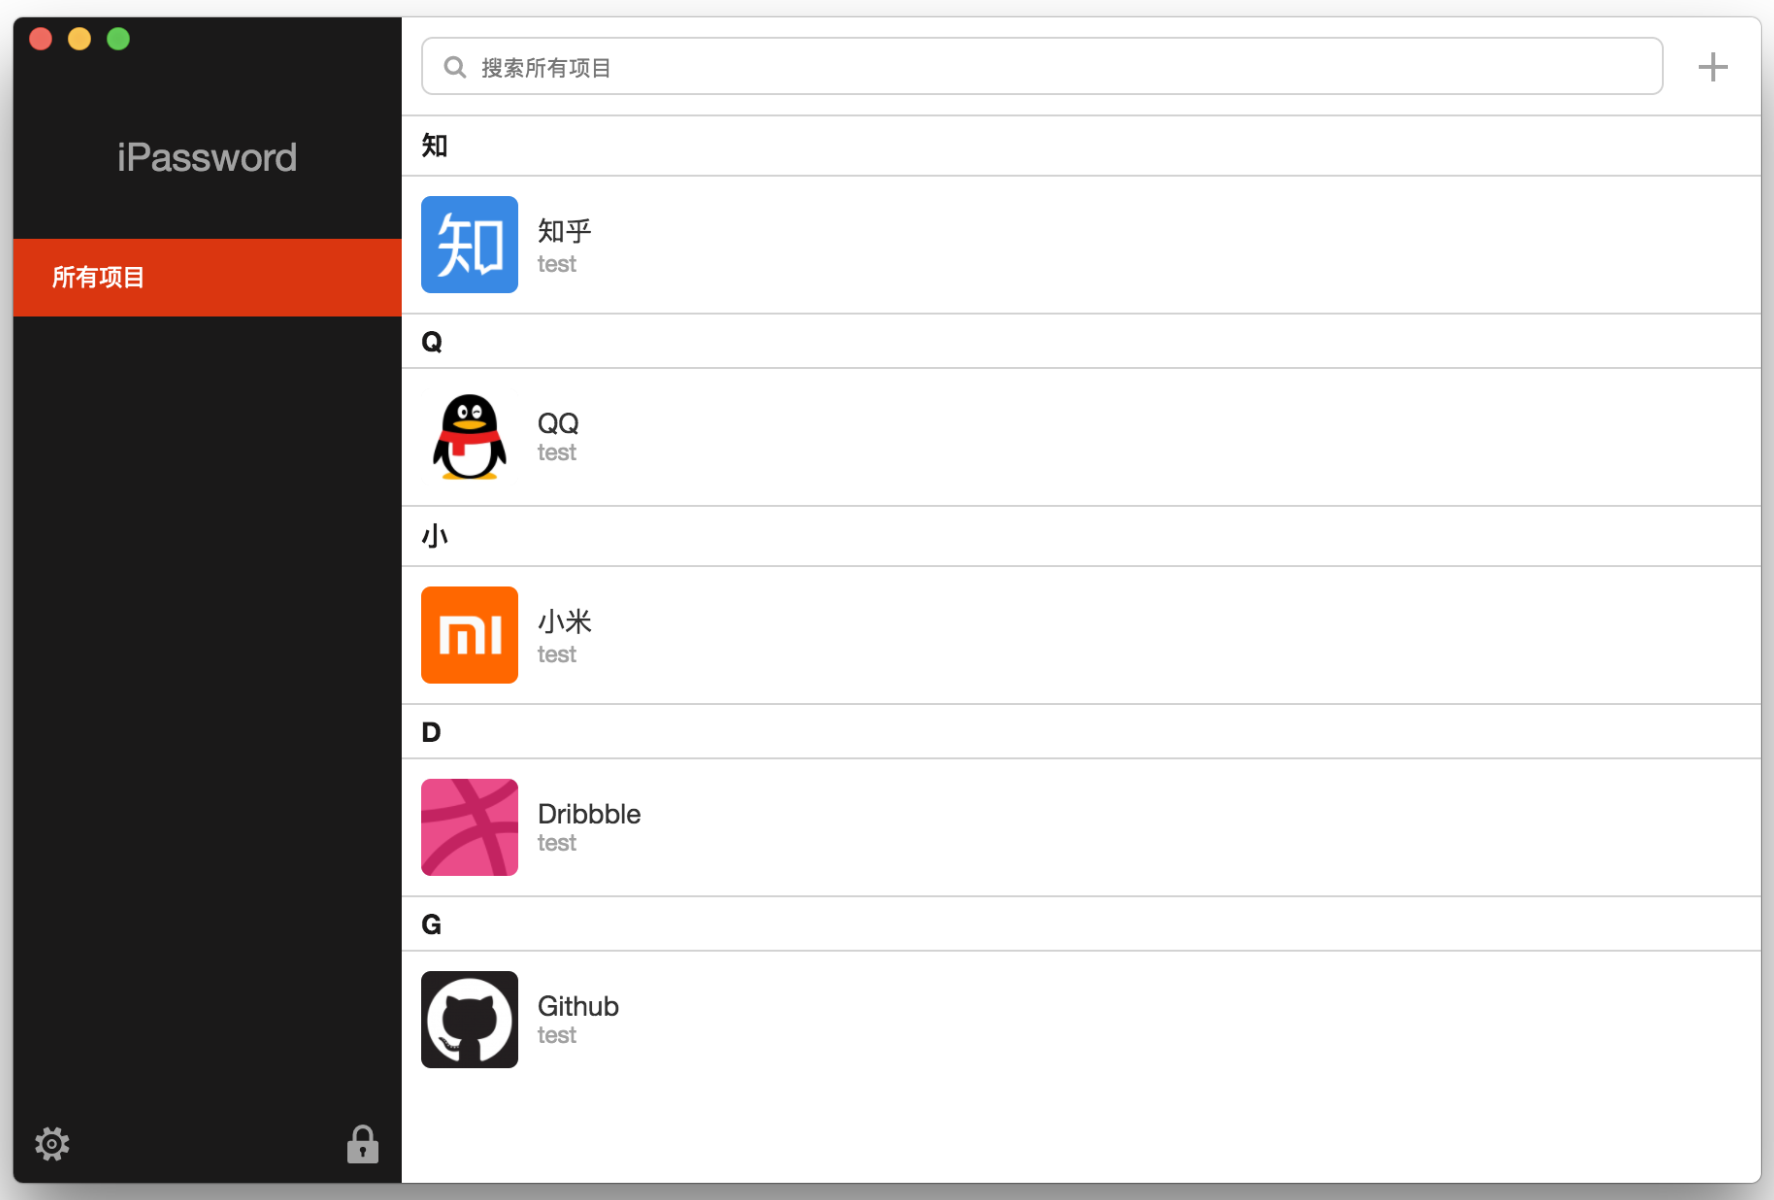Click the test username under QQ

557,453
